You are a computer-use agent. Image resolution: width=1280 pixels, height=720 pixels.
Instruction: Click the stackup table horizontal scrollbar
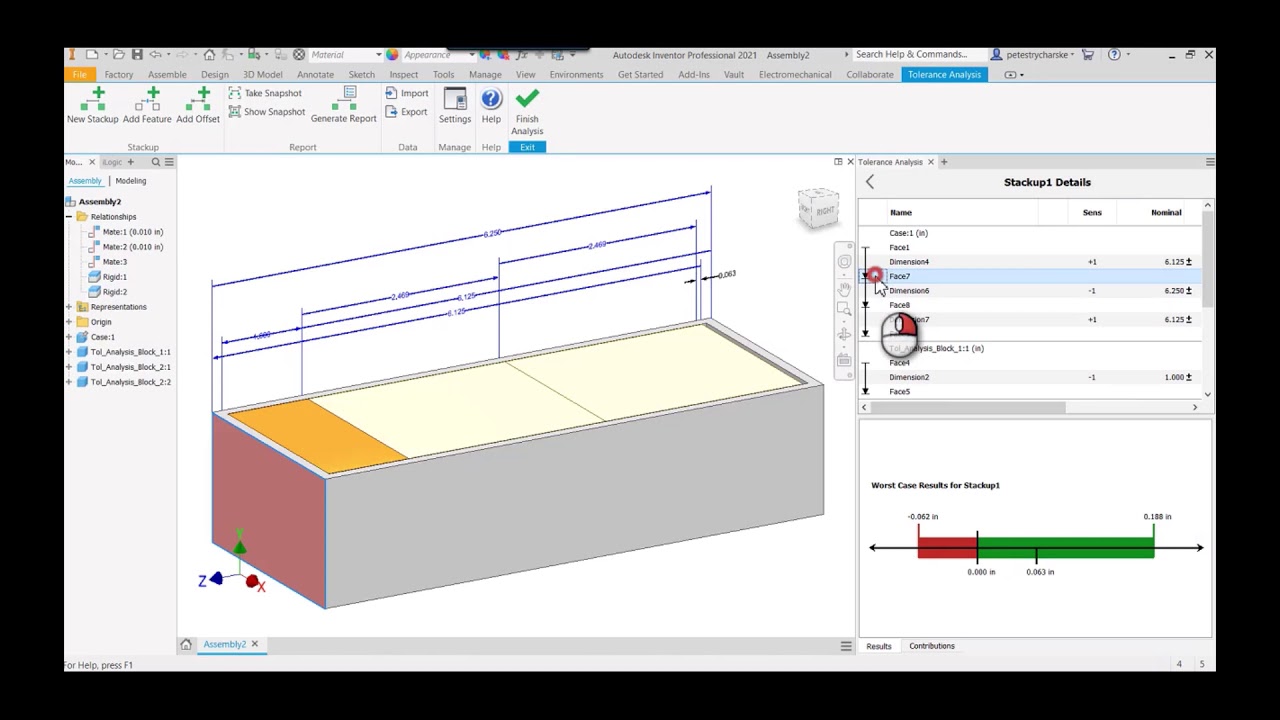(967, 407)
